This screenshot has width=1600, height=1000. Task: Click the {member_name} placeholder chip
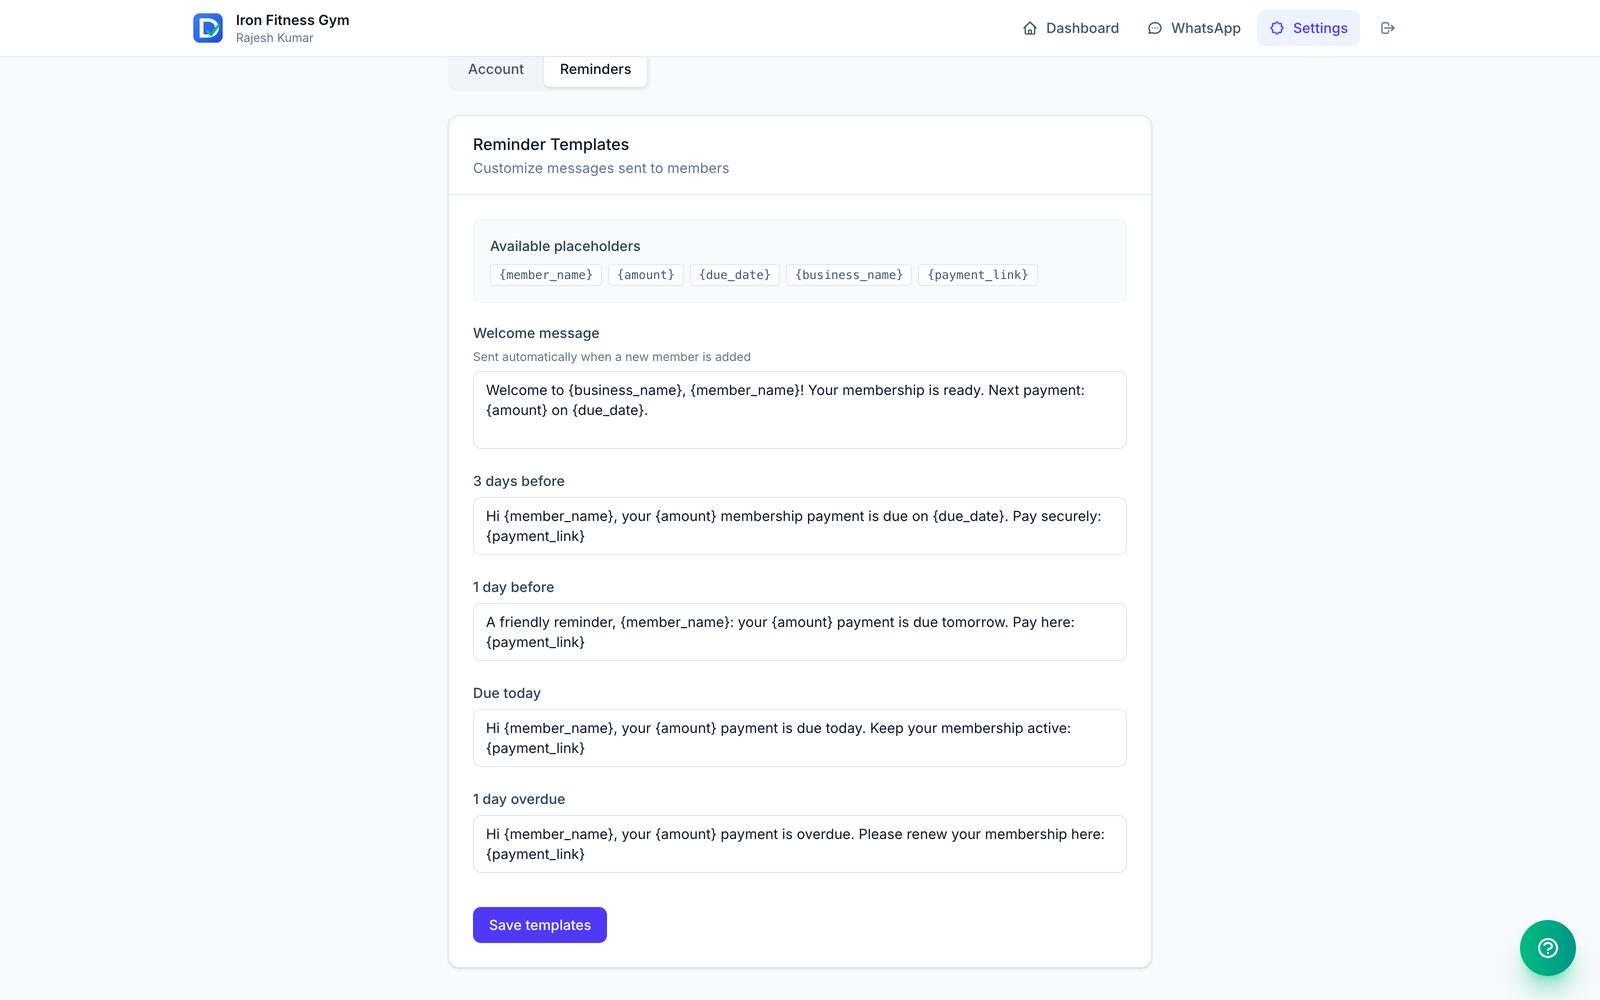pos(546,275)
